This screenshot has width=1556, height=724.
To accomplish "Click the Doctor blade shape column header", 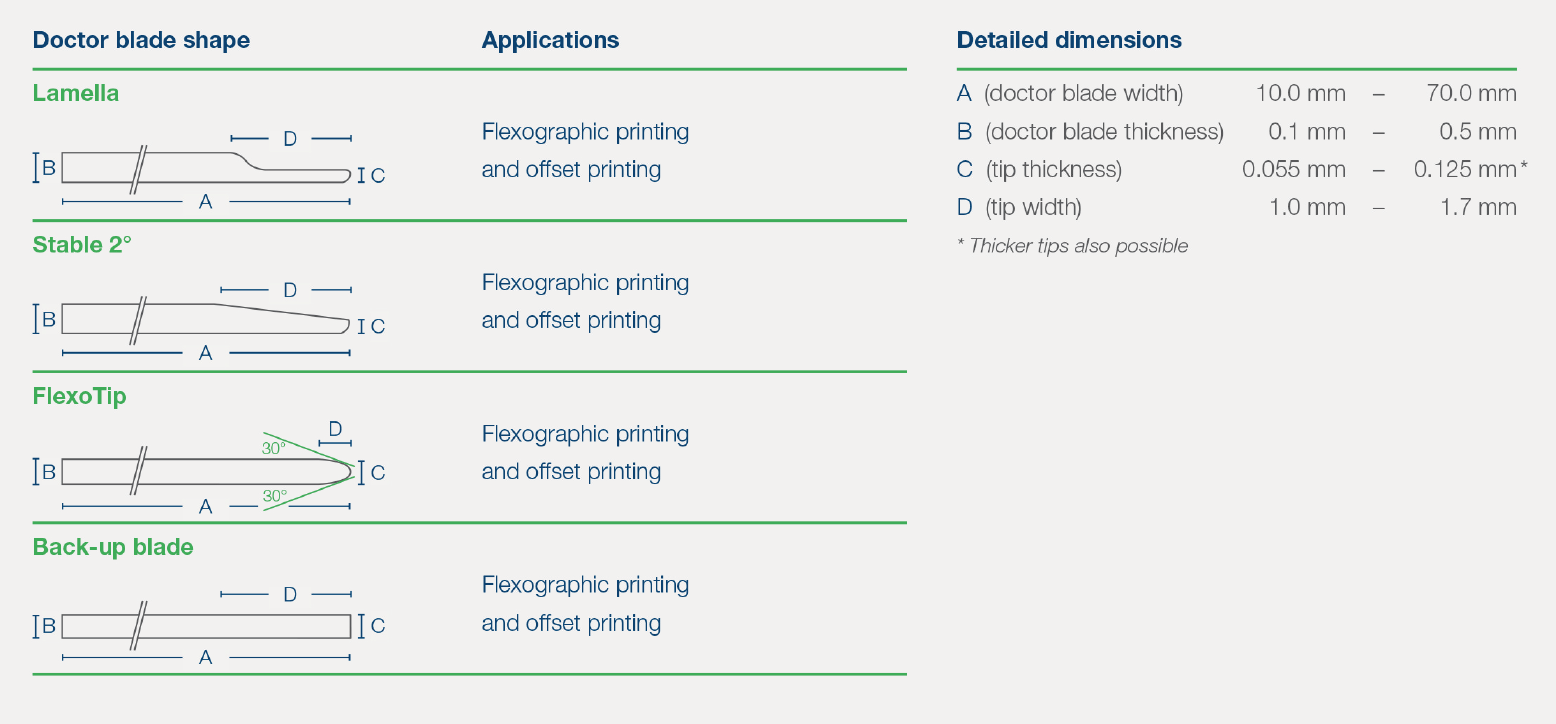I will 141,40.
